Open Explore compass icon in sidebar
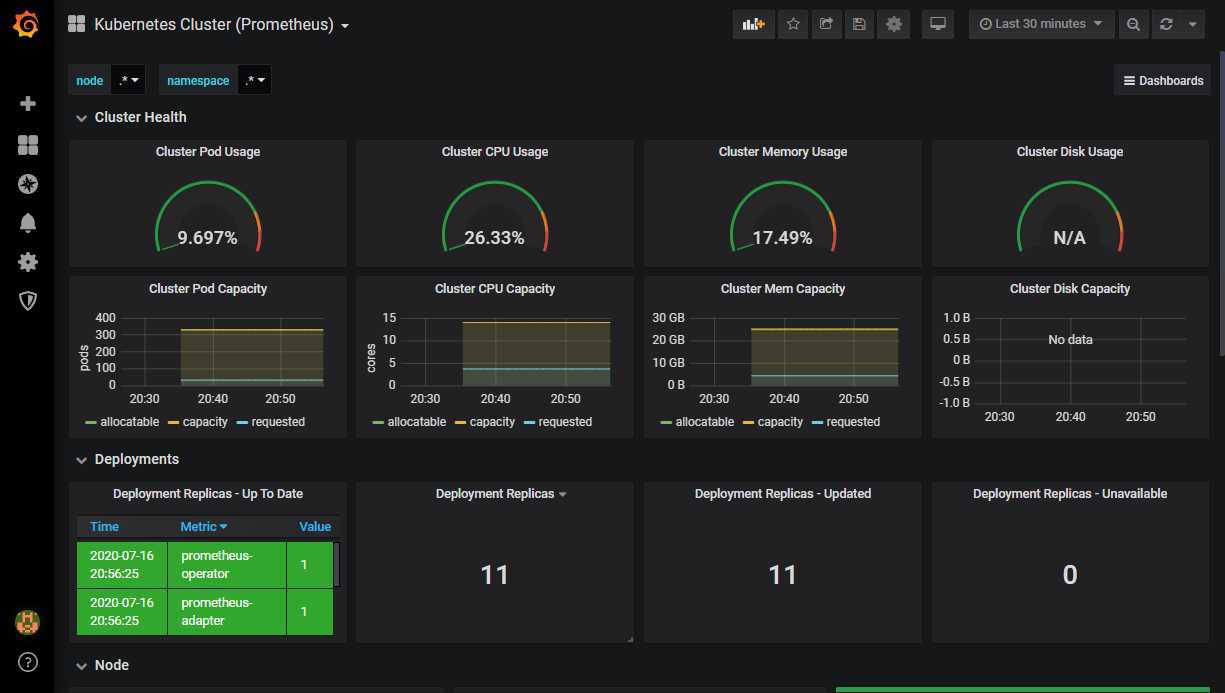The height and width of the screenshot is (693, 1225). pos(28,184)
